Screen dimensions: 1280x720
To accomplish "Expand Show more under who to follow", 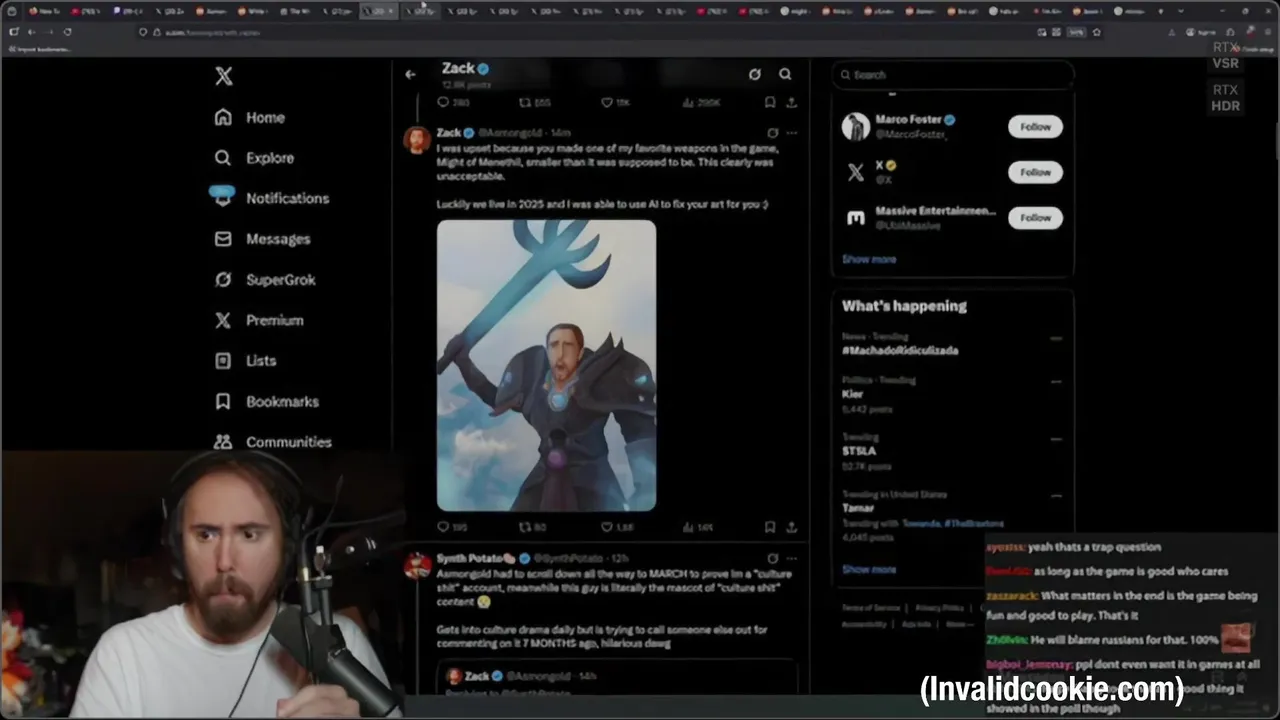I will 869,259.
